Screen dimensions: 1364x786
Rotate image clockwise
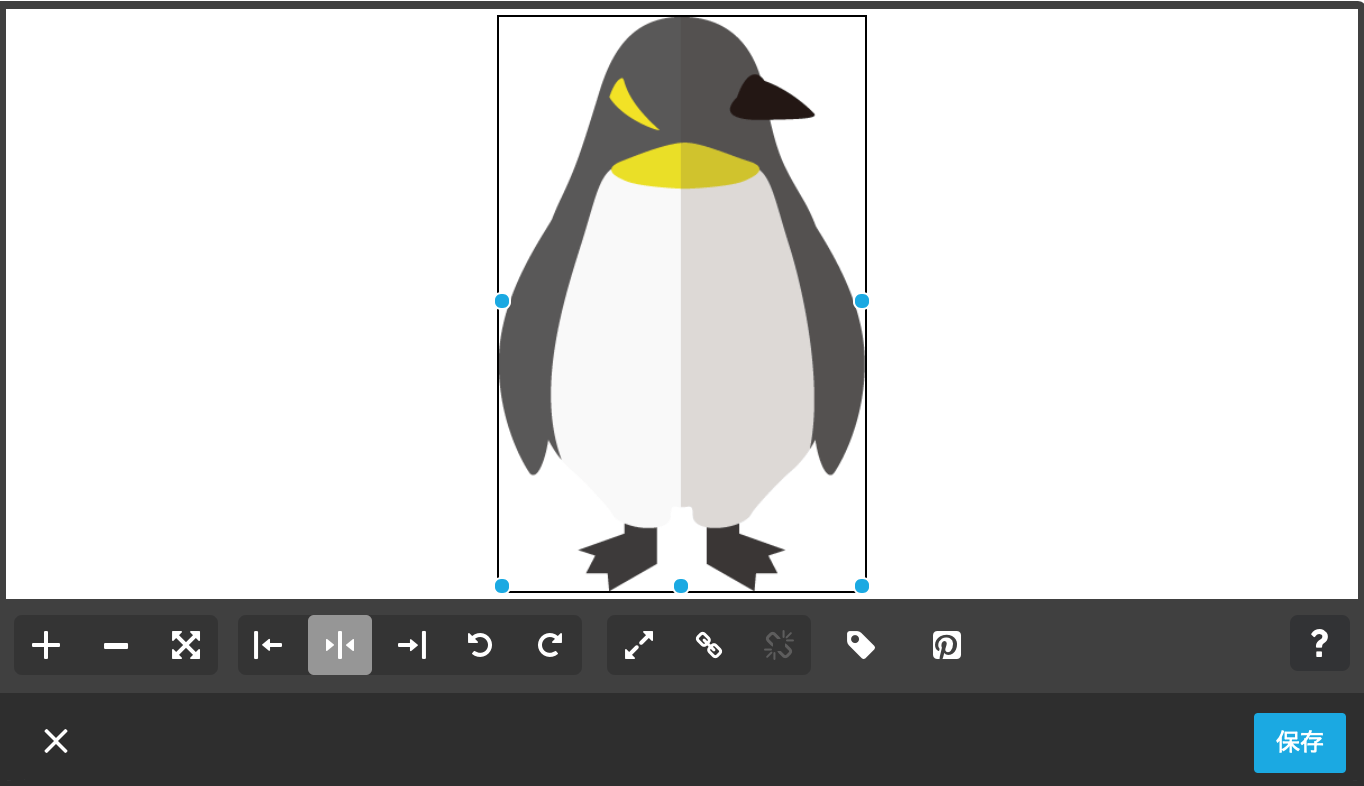click(x=549, y=645)
